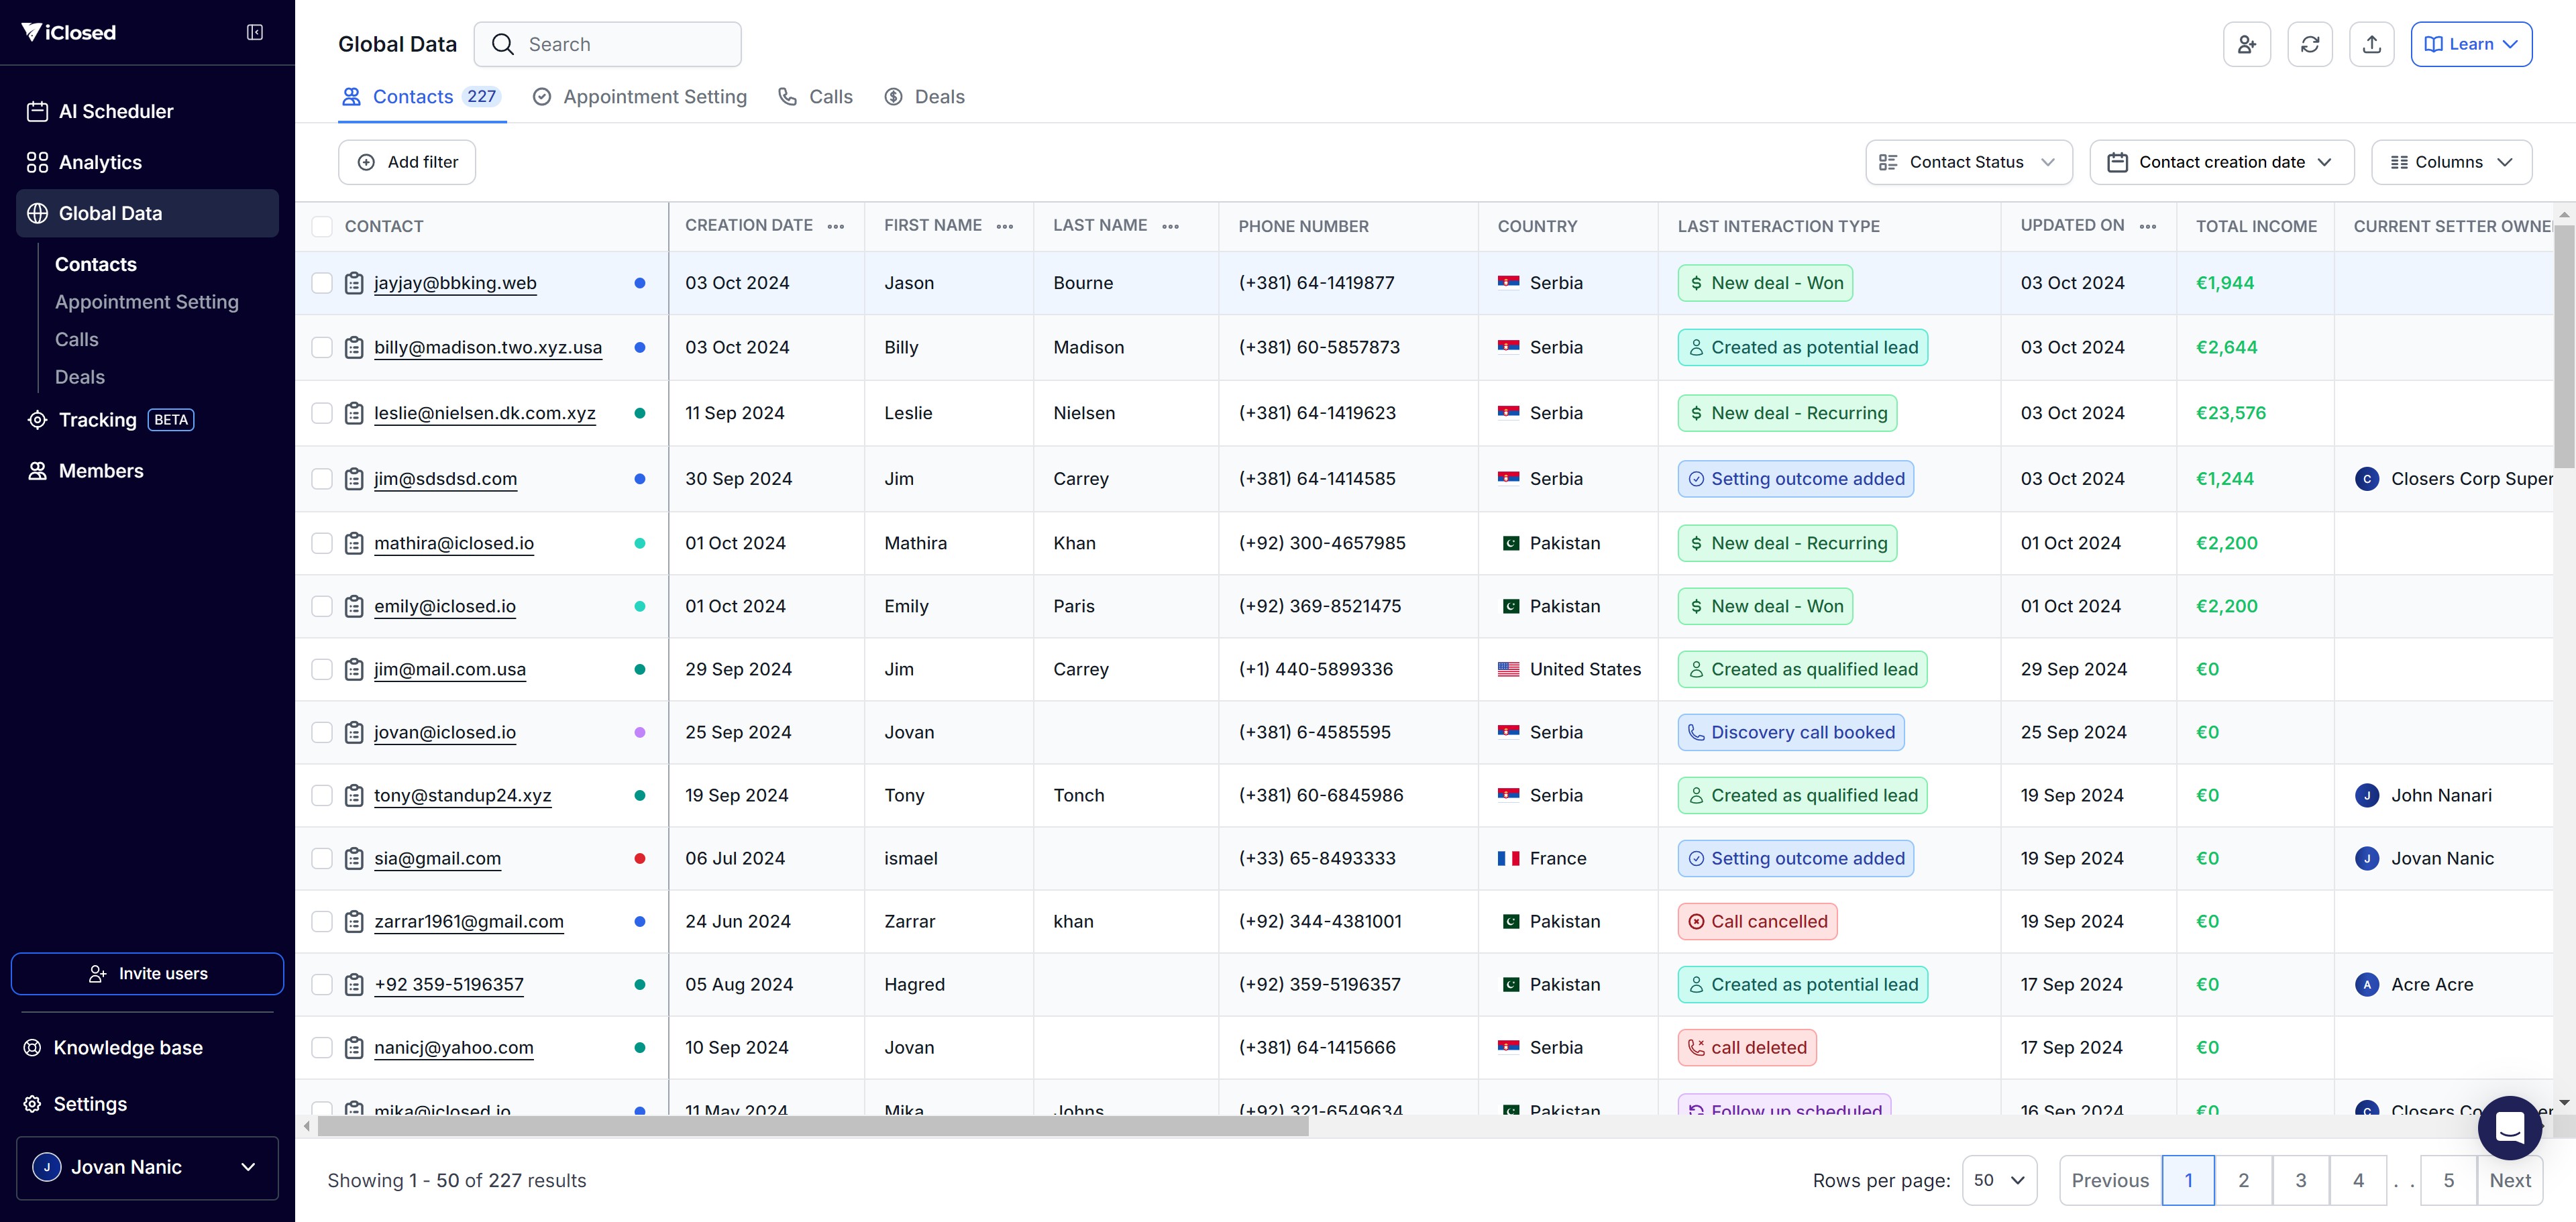Open contact details icon for jayjay@bbking.web
This screenshot has height=1222, width=2576.
(354, 283)
